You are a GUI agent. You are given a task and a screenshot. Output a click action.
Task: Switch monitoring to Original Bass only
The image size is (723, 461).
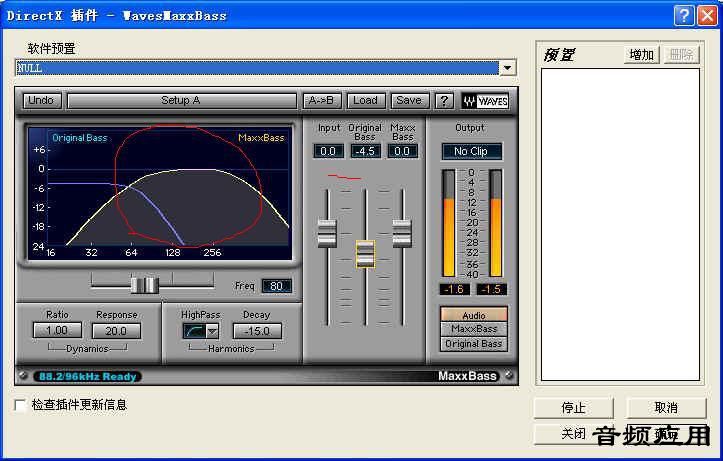point(474,344)
